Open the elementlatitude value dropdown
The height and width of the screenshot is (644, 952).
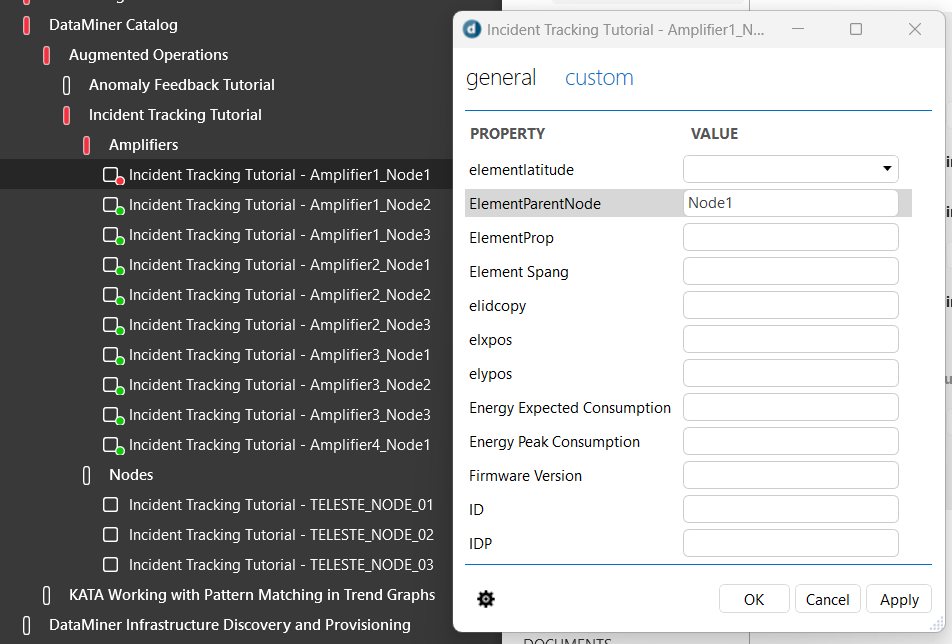884,169
